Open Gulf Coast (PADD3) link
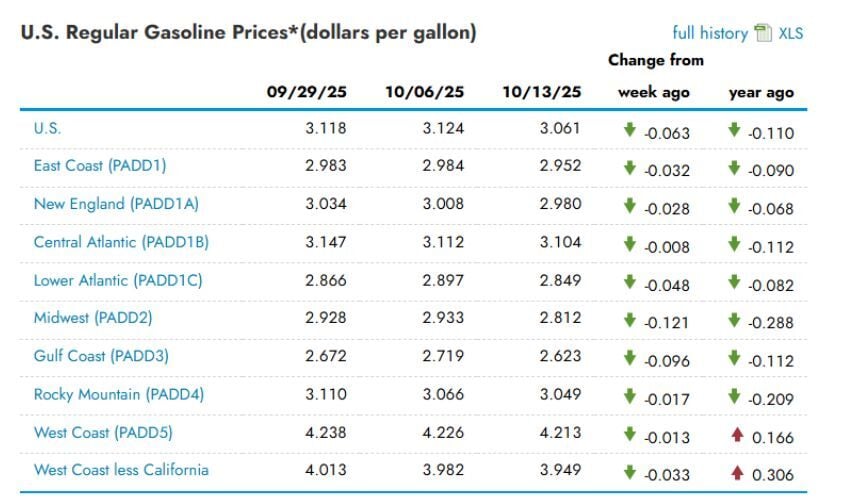 pyautogui.click(x=101, y=356)
